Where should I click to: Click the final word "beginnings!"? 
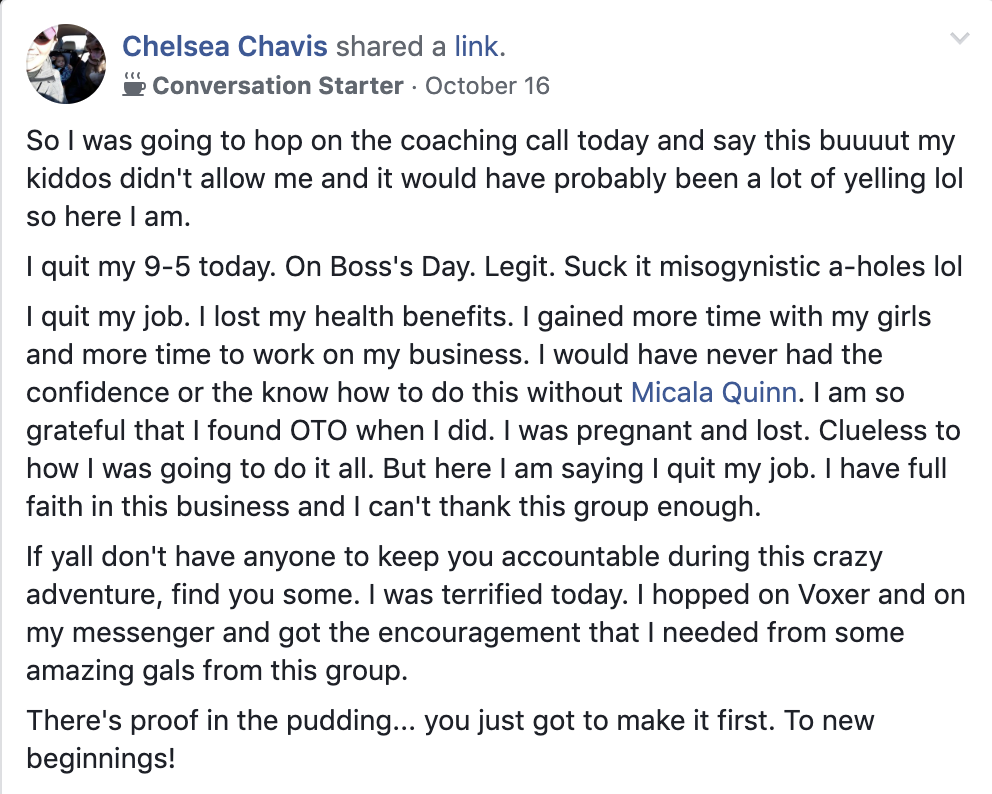click(x=100, y=759)
